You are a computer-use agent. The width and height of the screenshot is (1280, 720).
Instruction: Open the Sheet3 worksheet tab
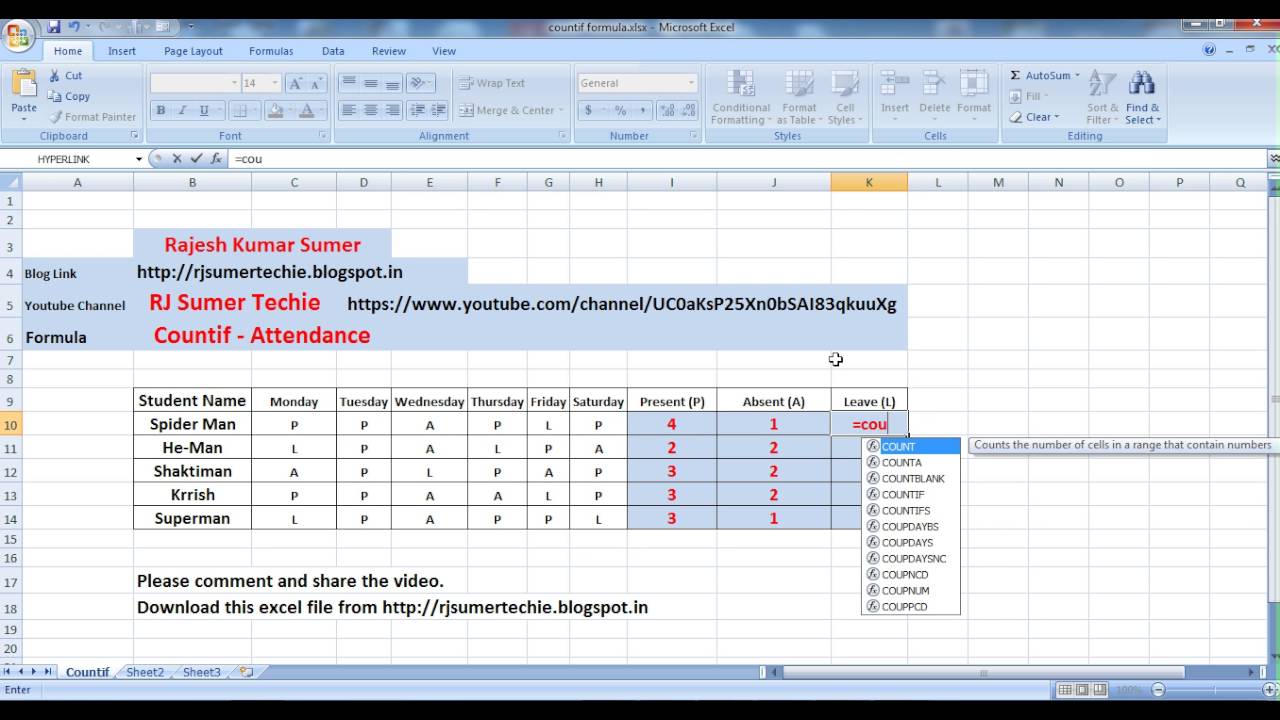coord(202,673)
